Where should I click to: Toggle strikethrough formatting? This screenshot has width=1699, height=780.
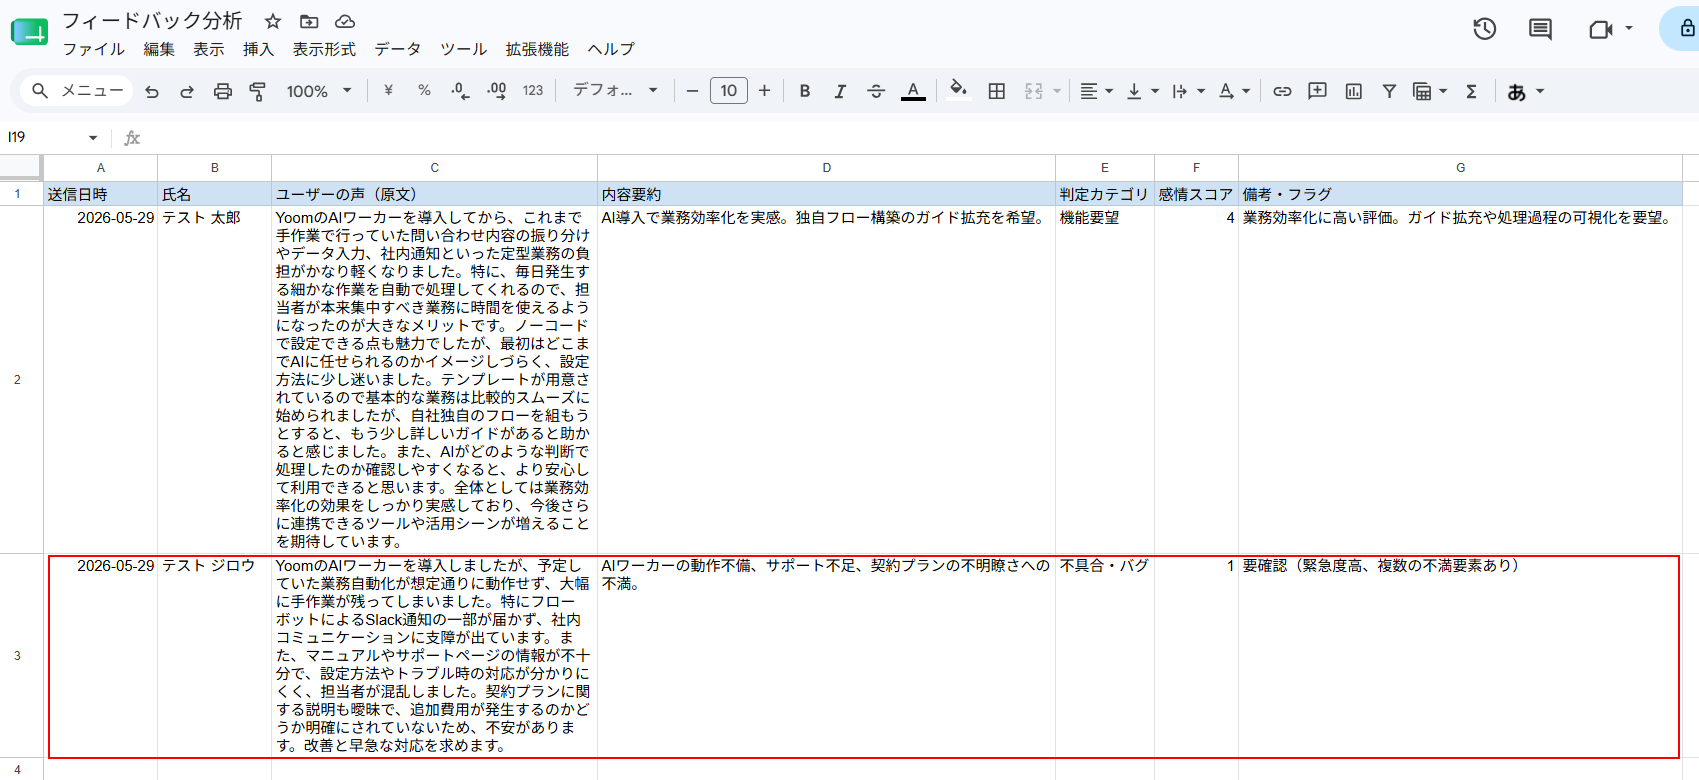coord(876,91)
